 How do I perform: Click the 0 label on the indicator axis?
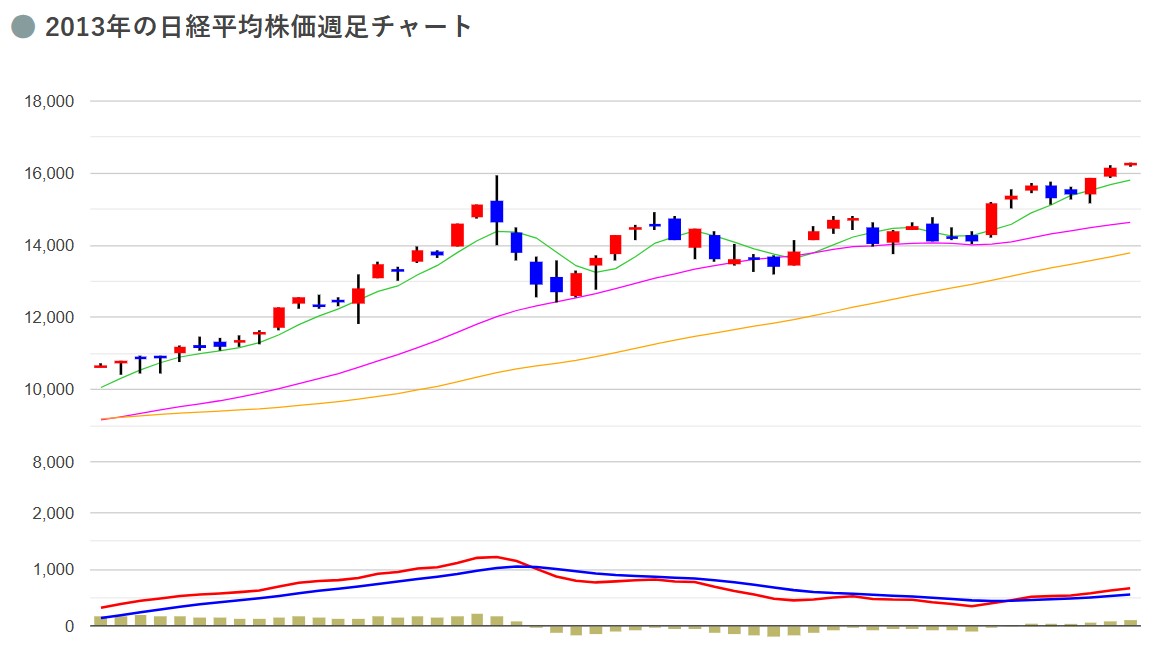pos(70,626)
